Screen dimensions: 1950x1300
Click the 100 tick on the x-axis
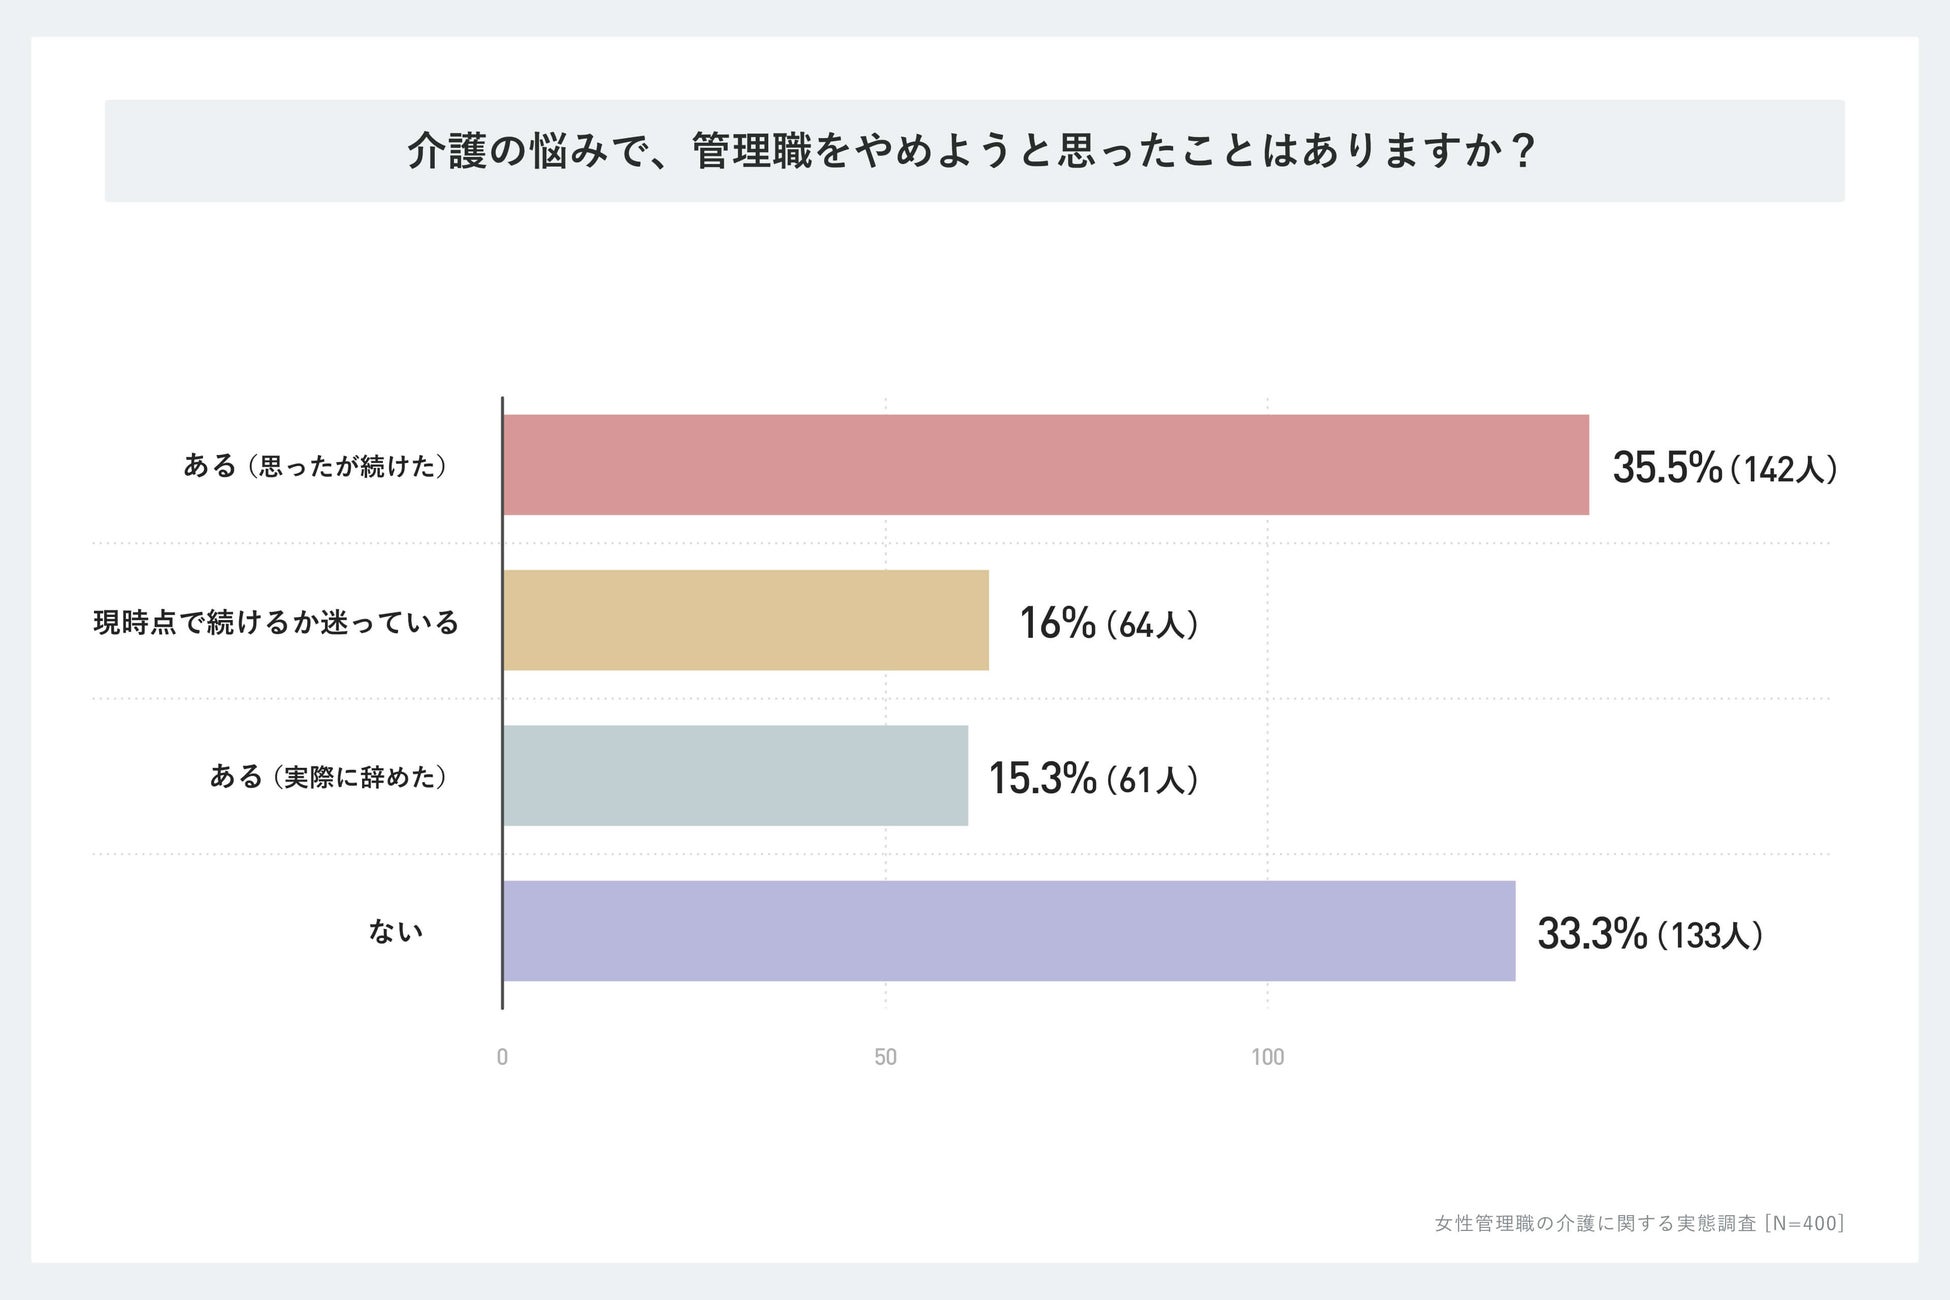[1267, 1057]
